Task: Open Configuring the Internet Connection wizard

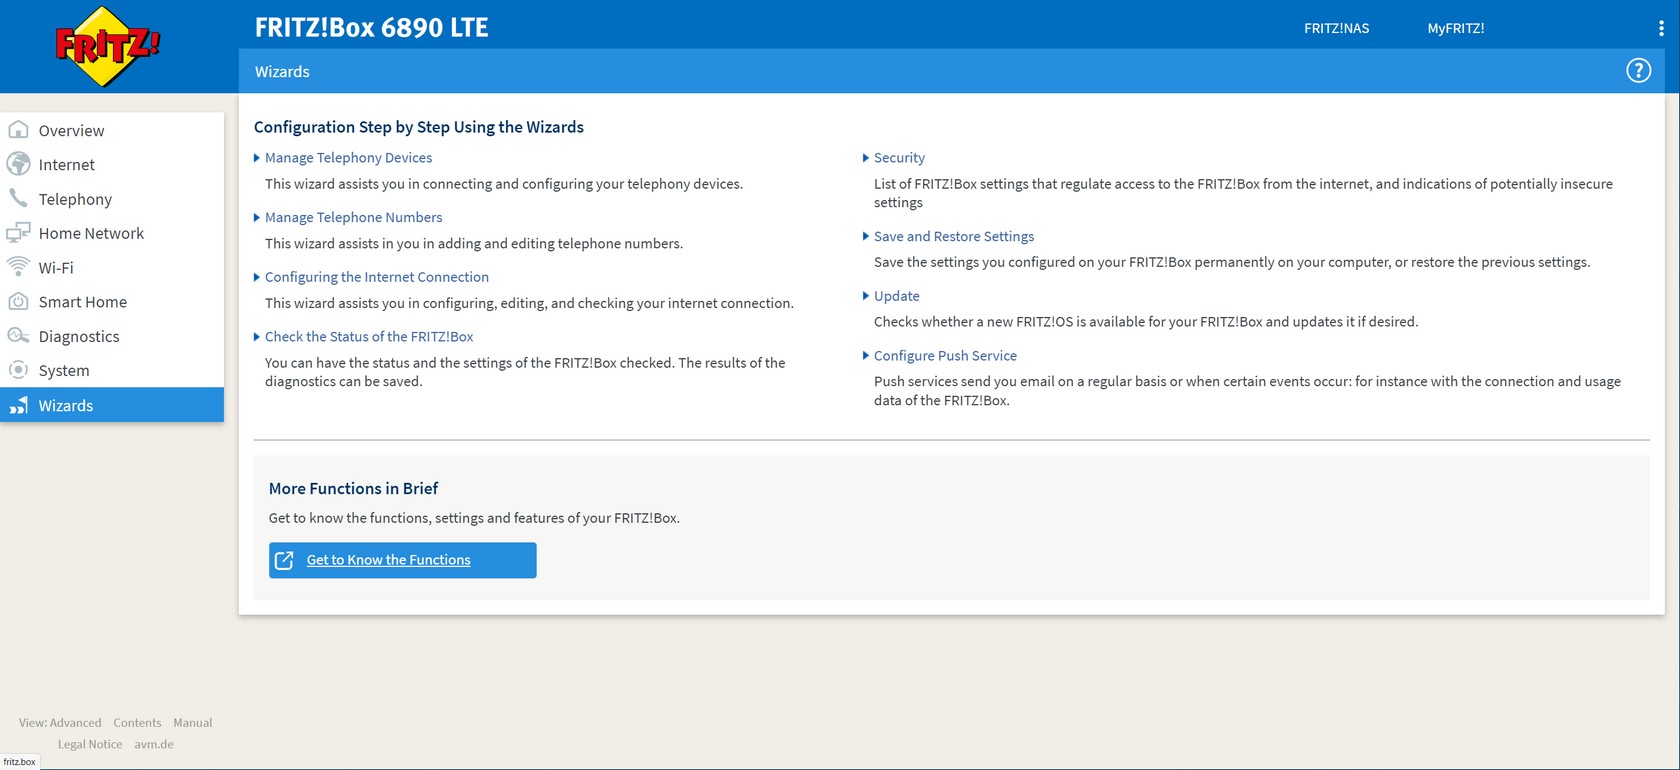Action: point(377,277)
